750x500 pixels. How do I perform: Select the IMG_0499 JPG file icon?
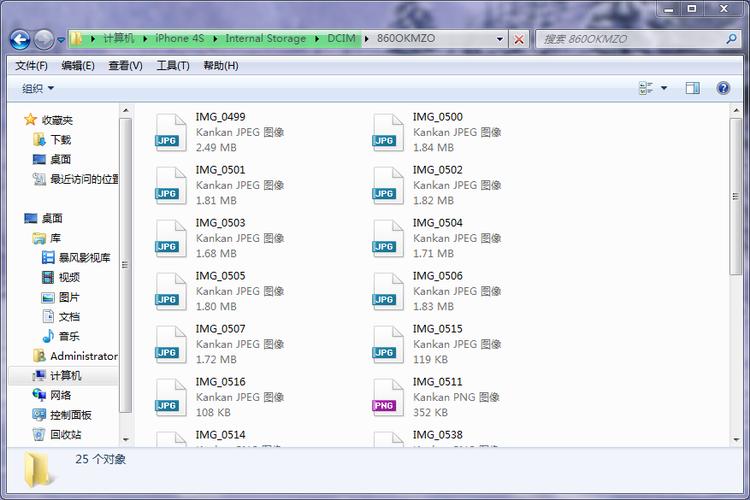(170, 133)
